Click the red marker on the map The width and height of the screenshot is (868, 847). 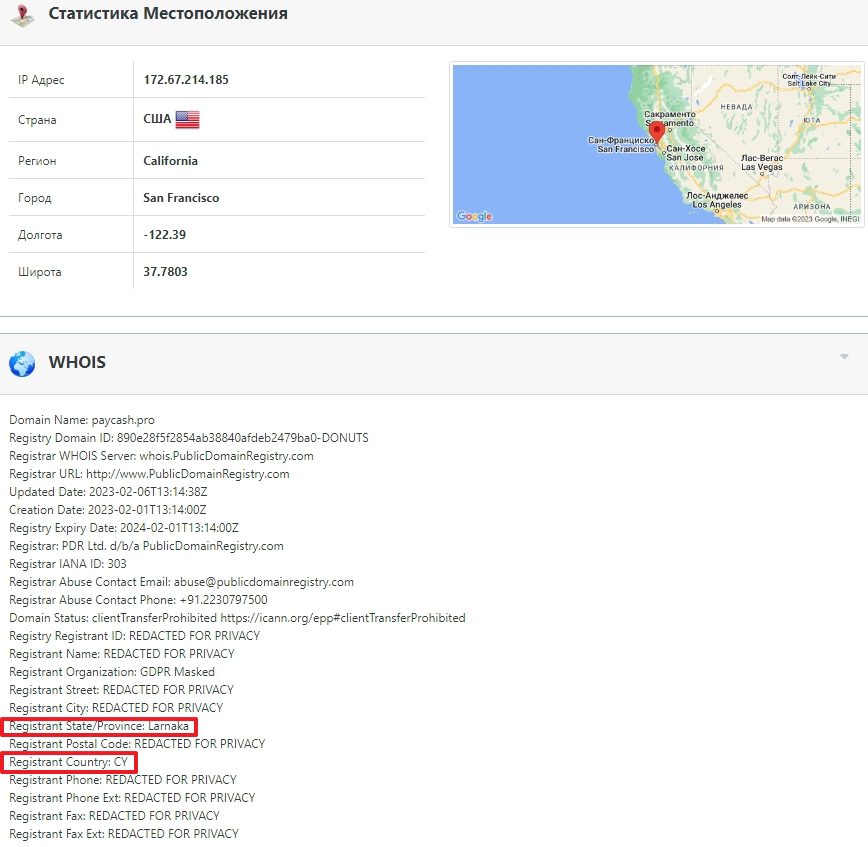656,132
